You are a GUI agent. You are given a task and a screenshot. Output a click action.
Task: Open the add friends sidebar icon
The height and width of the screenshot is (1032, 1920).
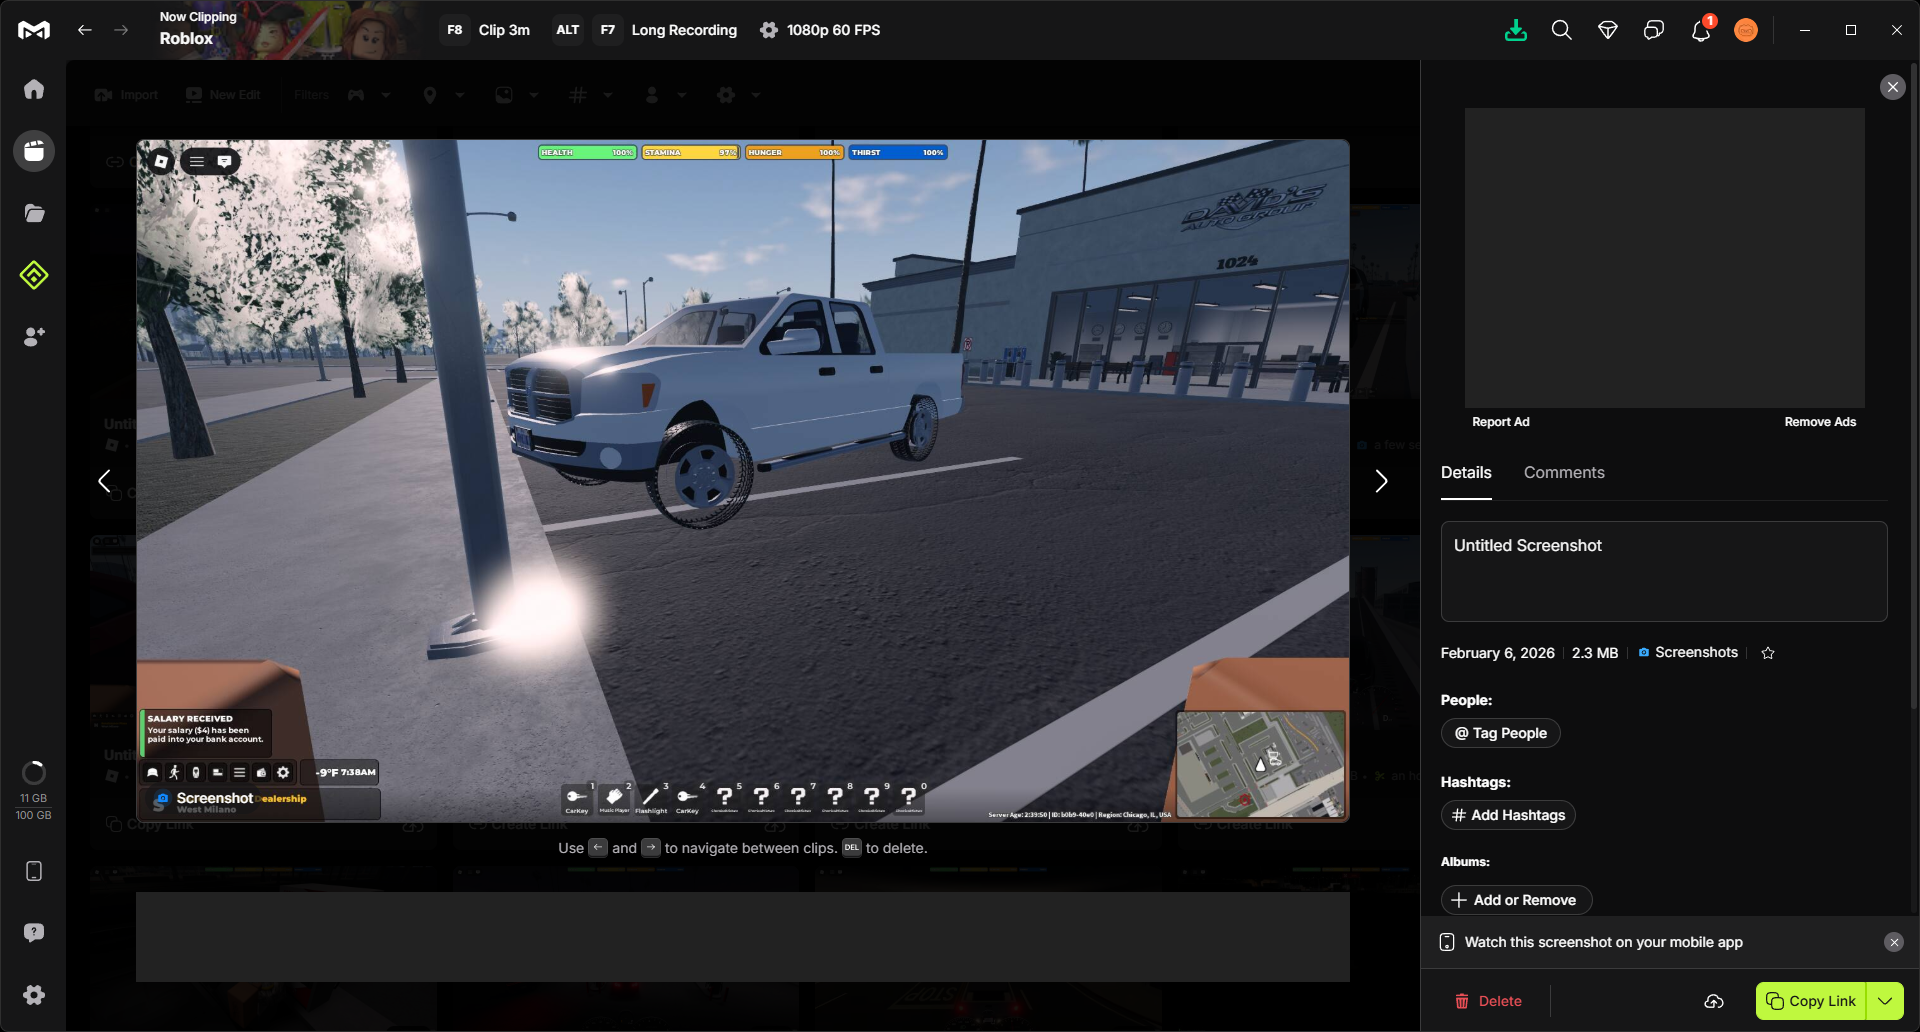tap(34, 337)
